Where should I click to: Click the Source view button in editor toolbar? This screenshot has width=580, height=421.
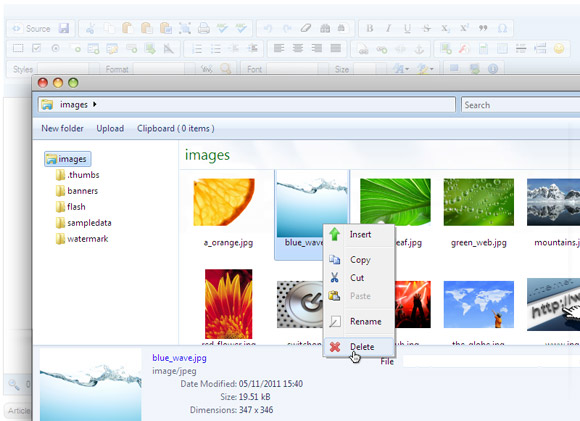pyautogui.click(x=31, y=28)
